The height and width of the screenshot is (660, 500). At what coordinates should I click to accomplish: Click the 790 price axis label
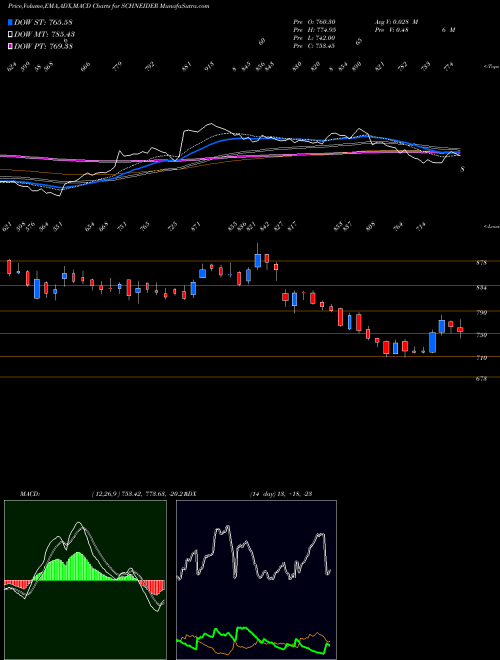[481, 313]
